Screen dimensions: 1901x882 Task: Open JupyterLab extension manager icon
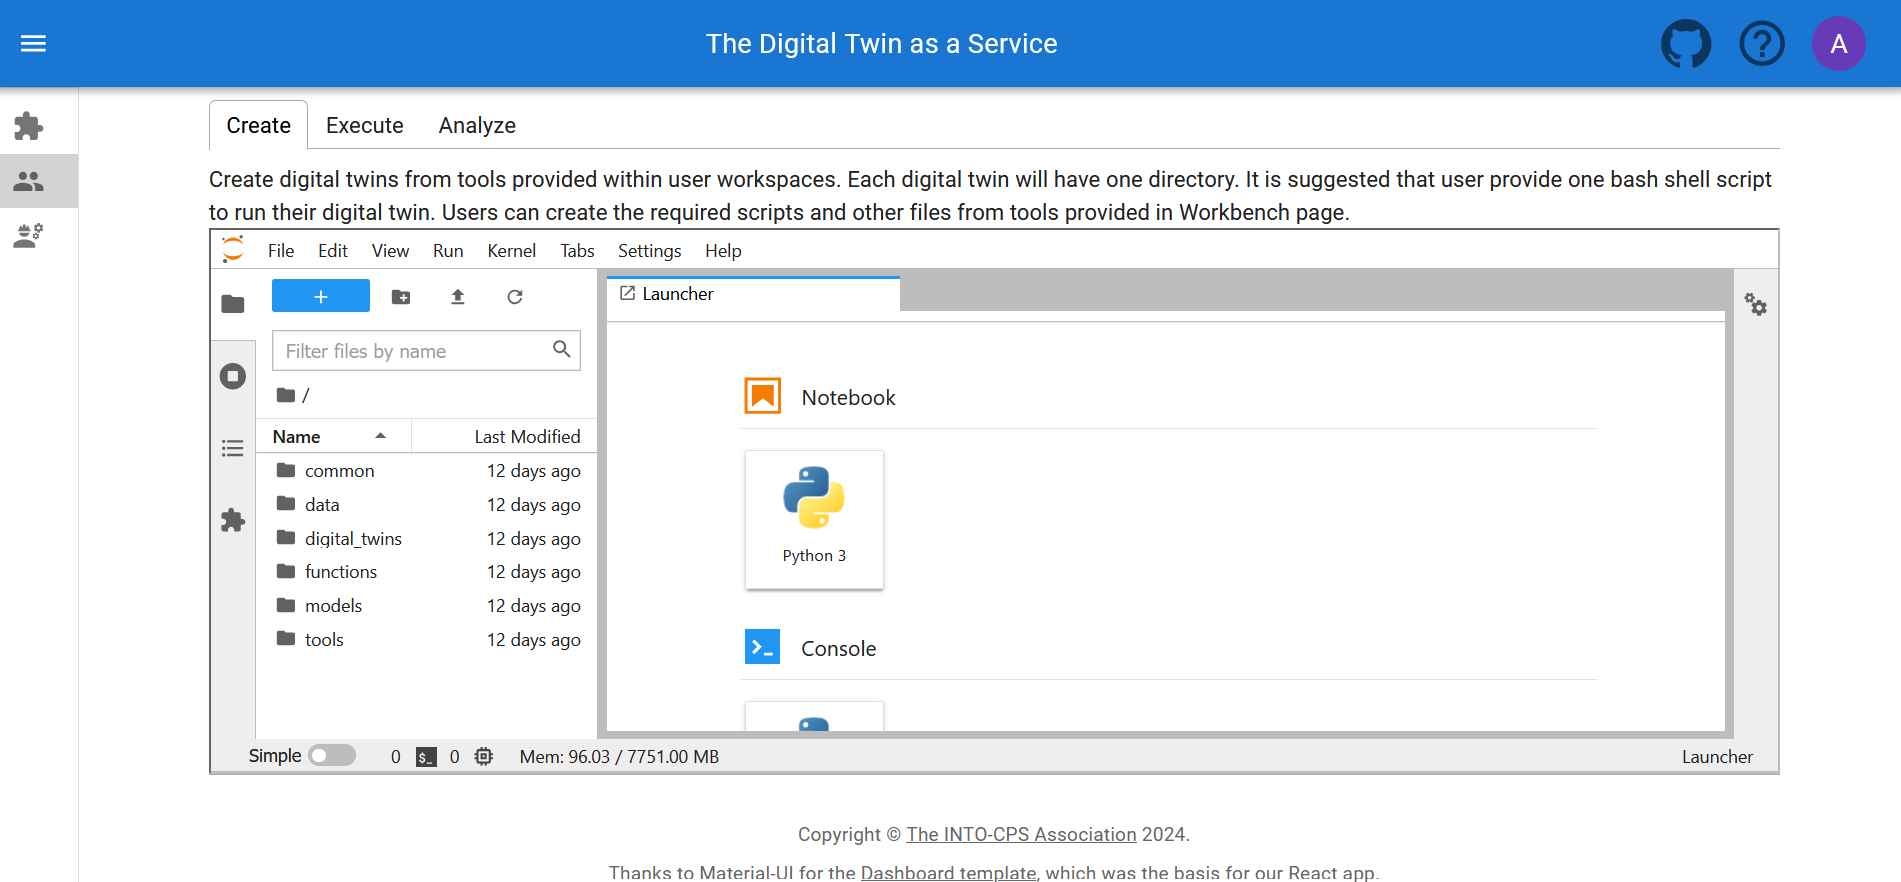[233, 520]
